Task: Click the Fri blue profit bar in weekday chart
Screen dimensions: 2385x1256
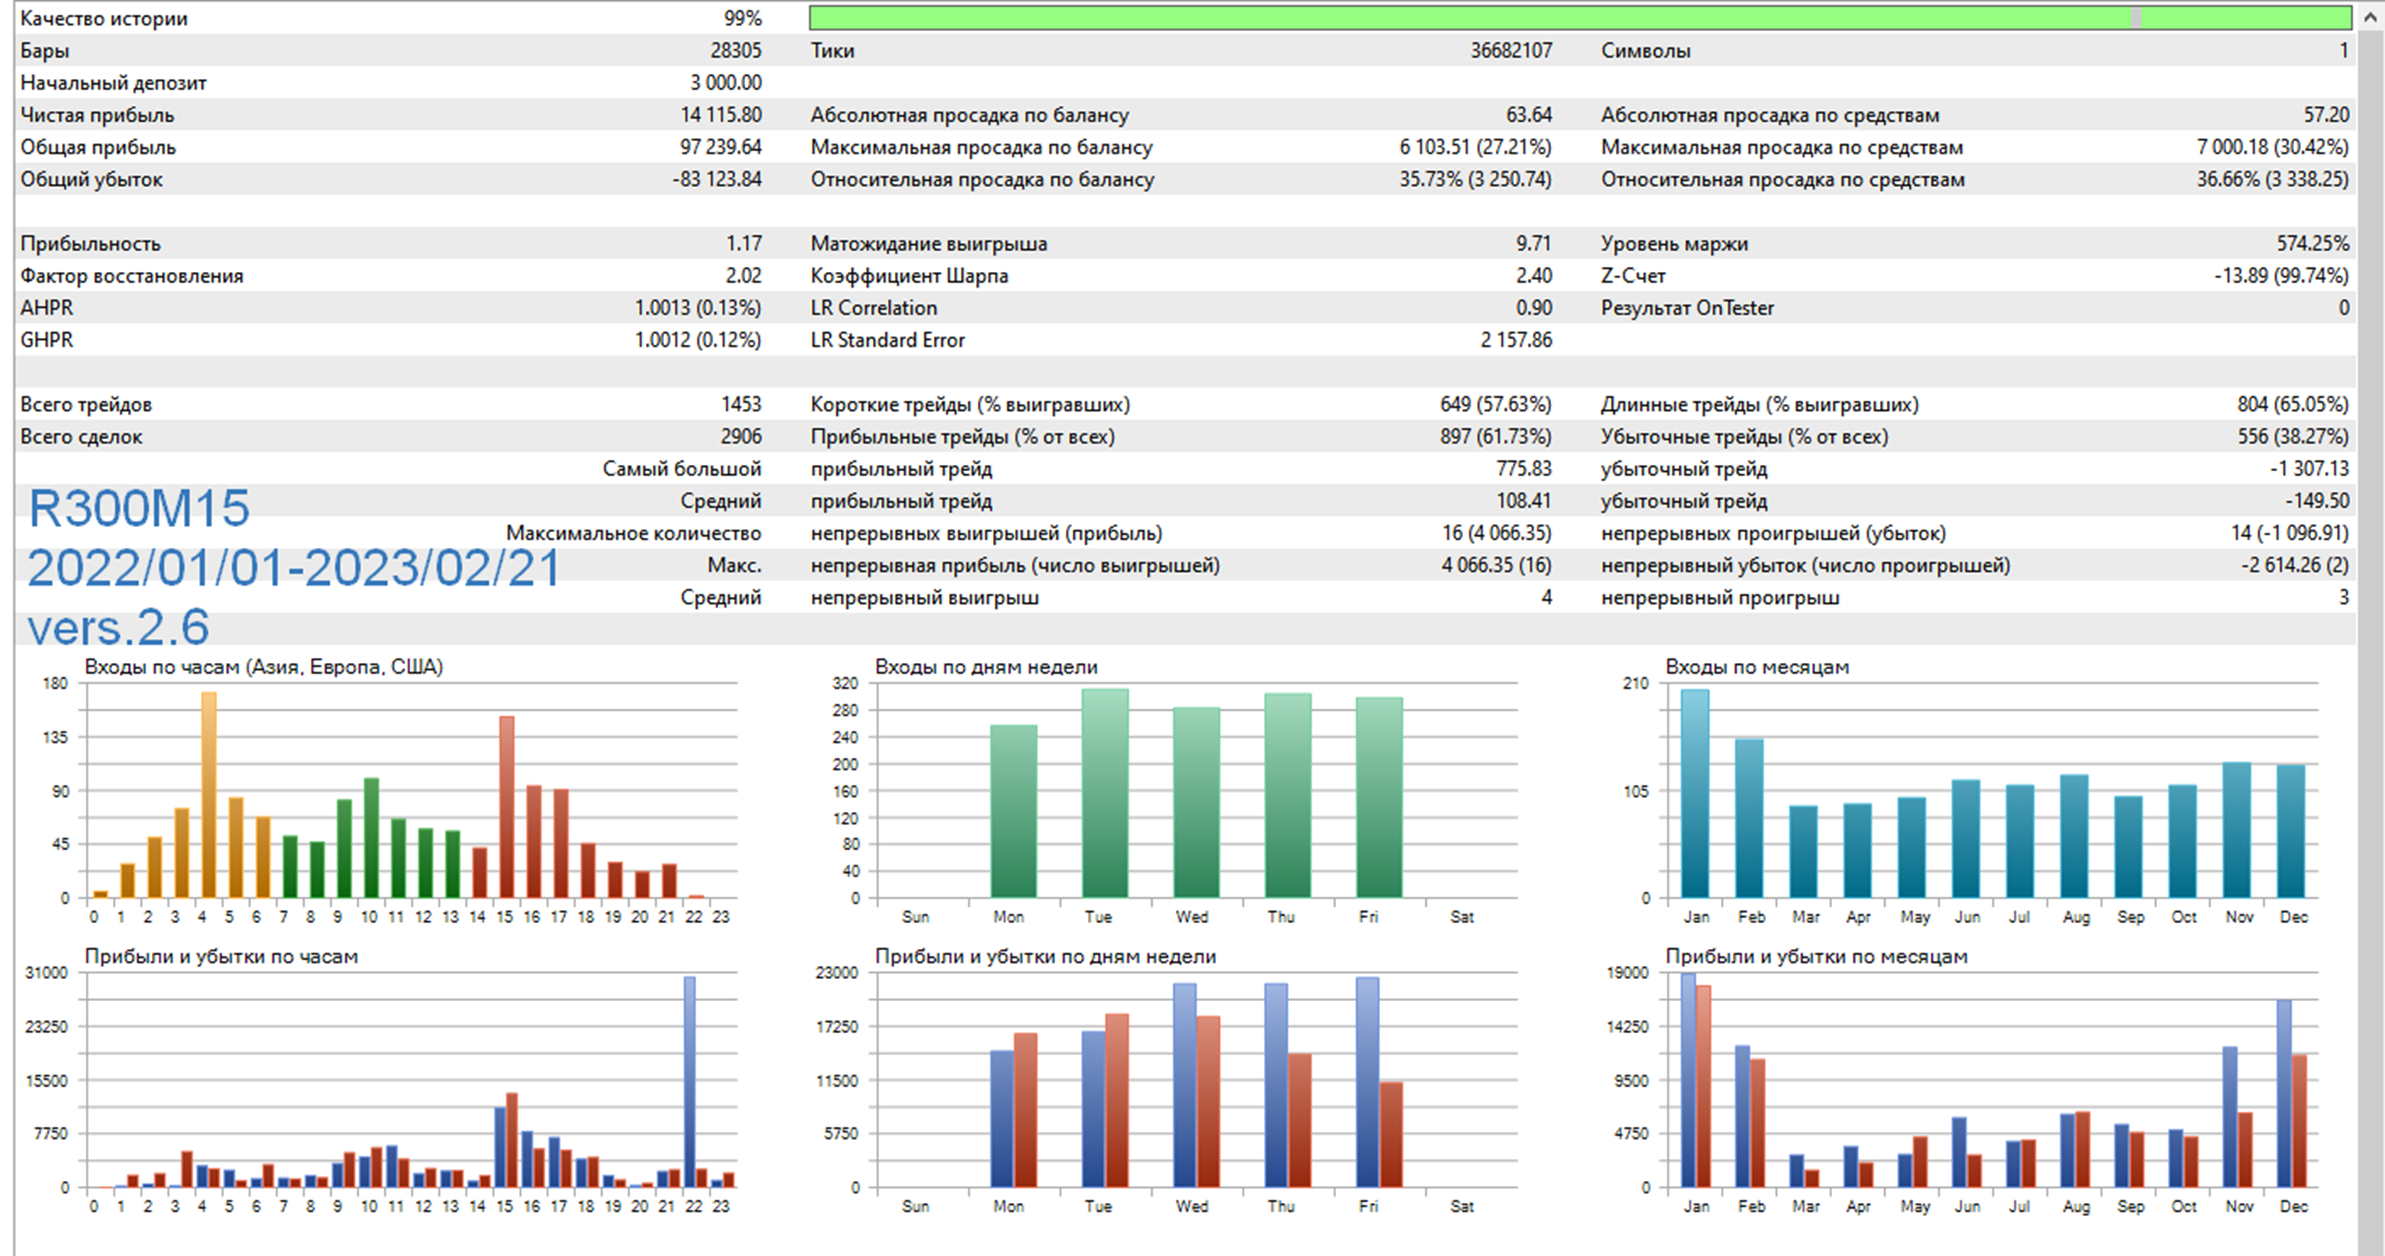Action: click(1367, 1082)
